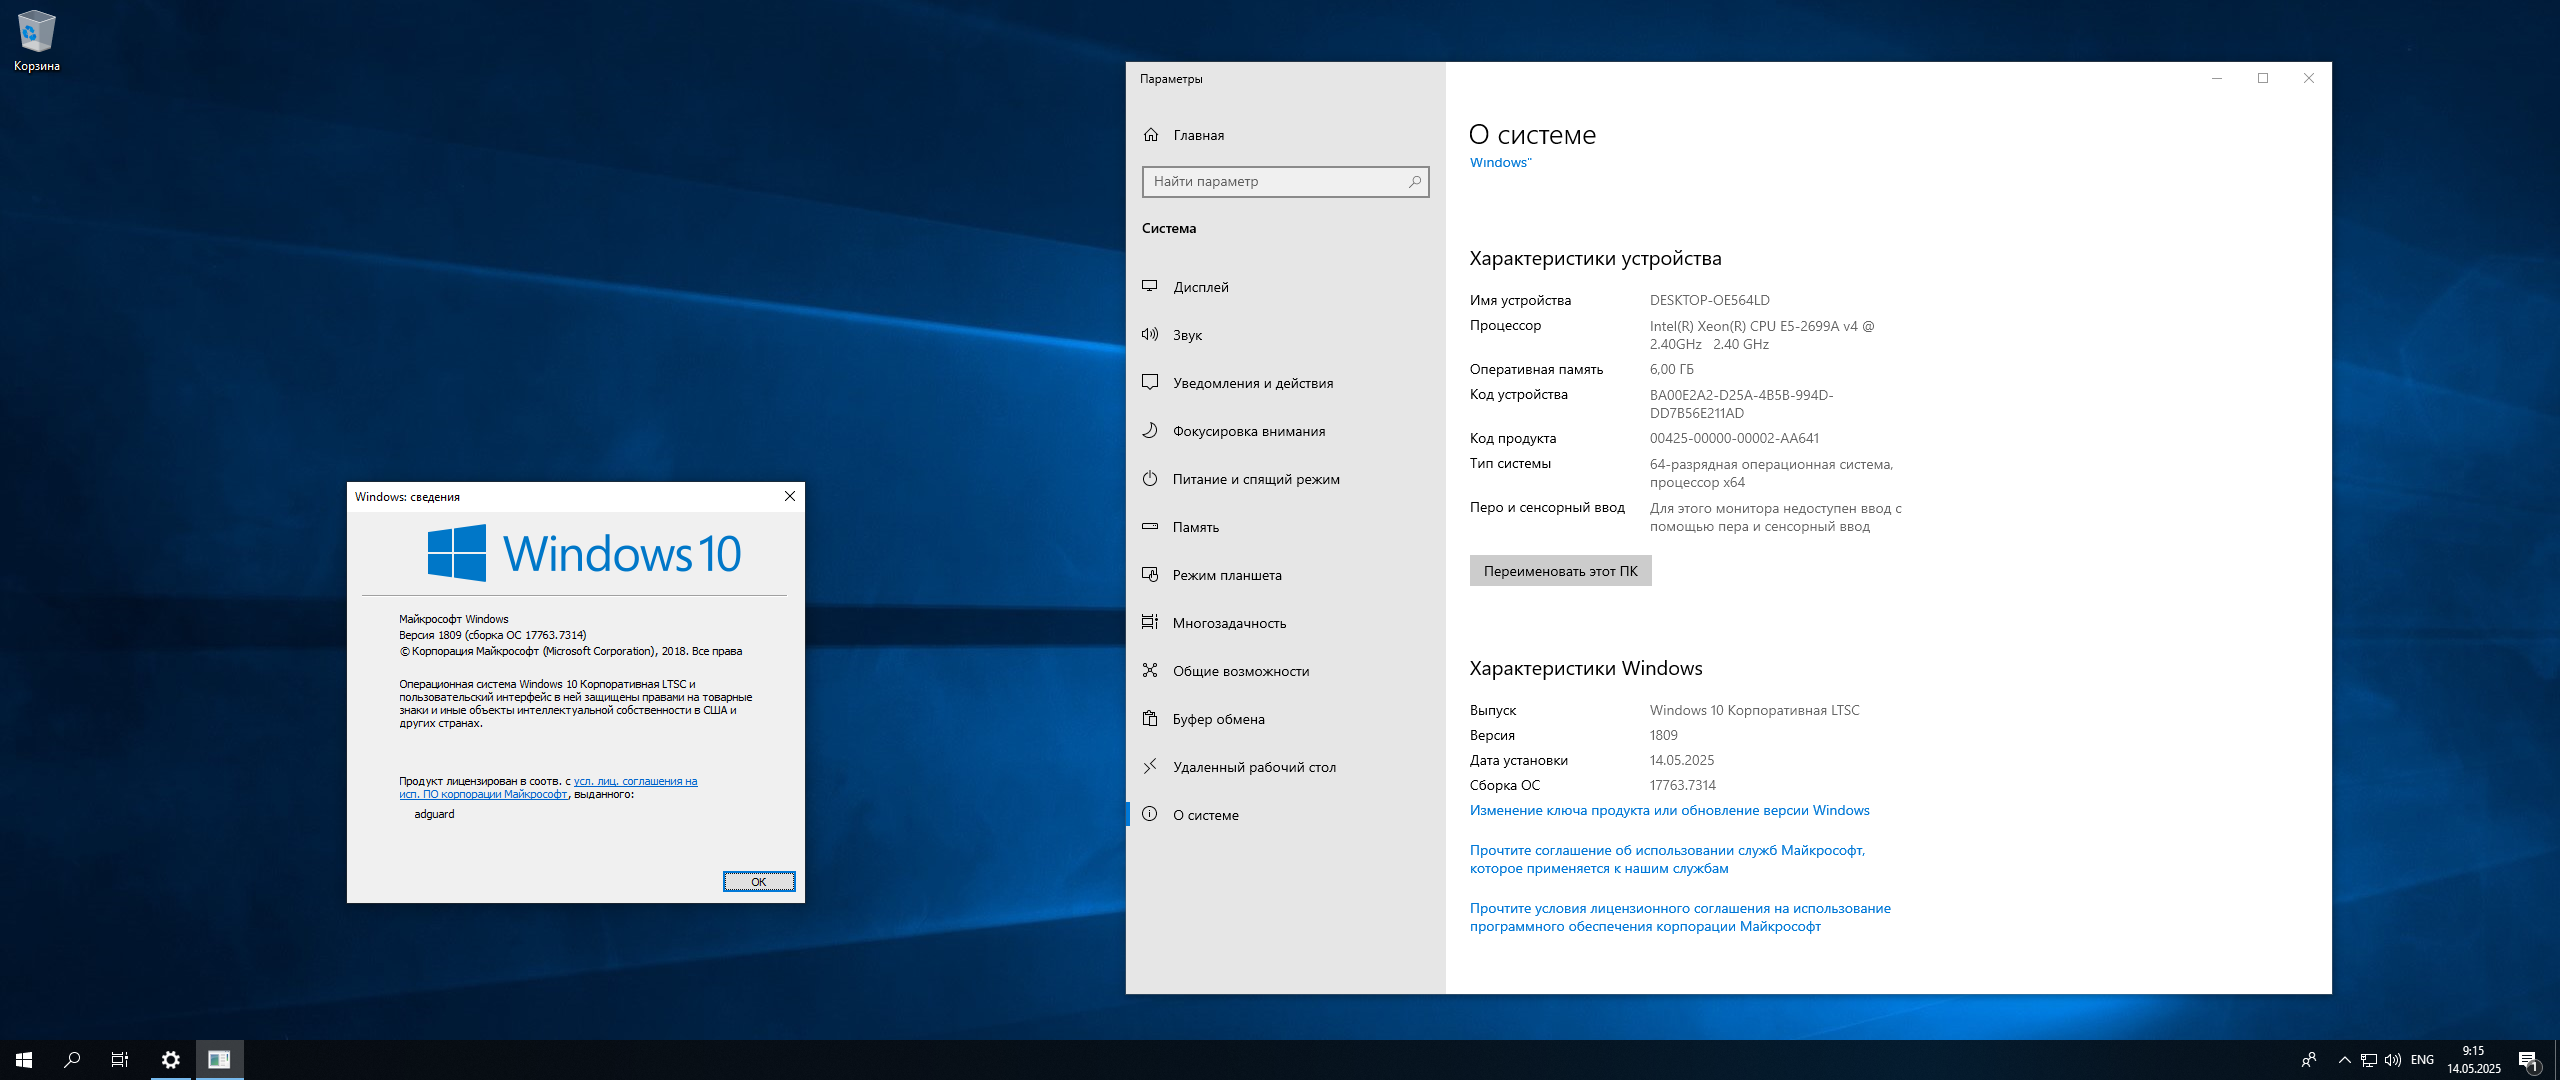The height and width of the screenshot is (1080, 2560).
Task: Click the remote desktop icon beside Удаленный рабочий стол
Action: [1150, 766]
